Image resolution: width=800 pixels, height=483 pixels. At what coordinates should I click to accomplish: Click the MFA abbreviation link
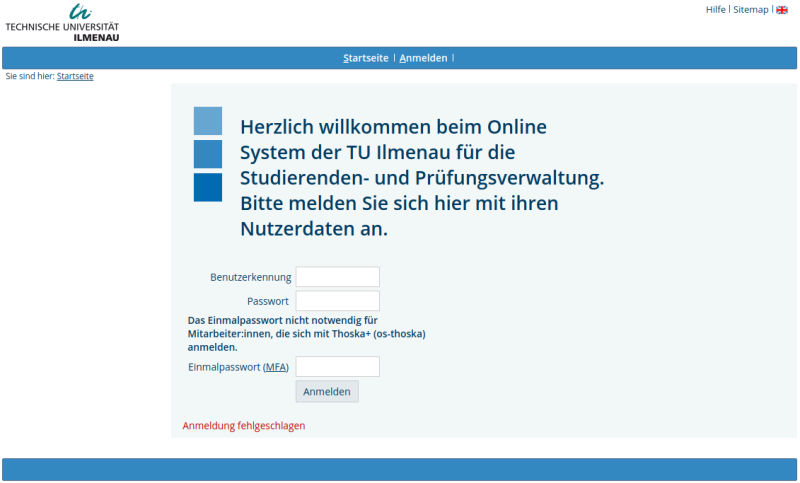276,367
